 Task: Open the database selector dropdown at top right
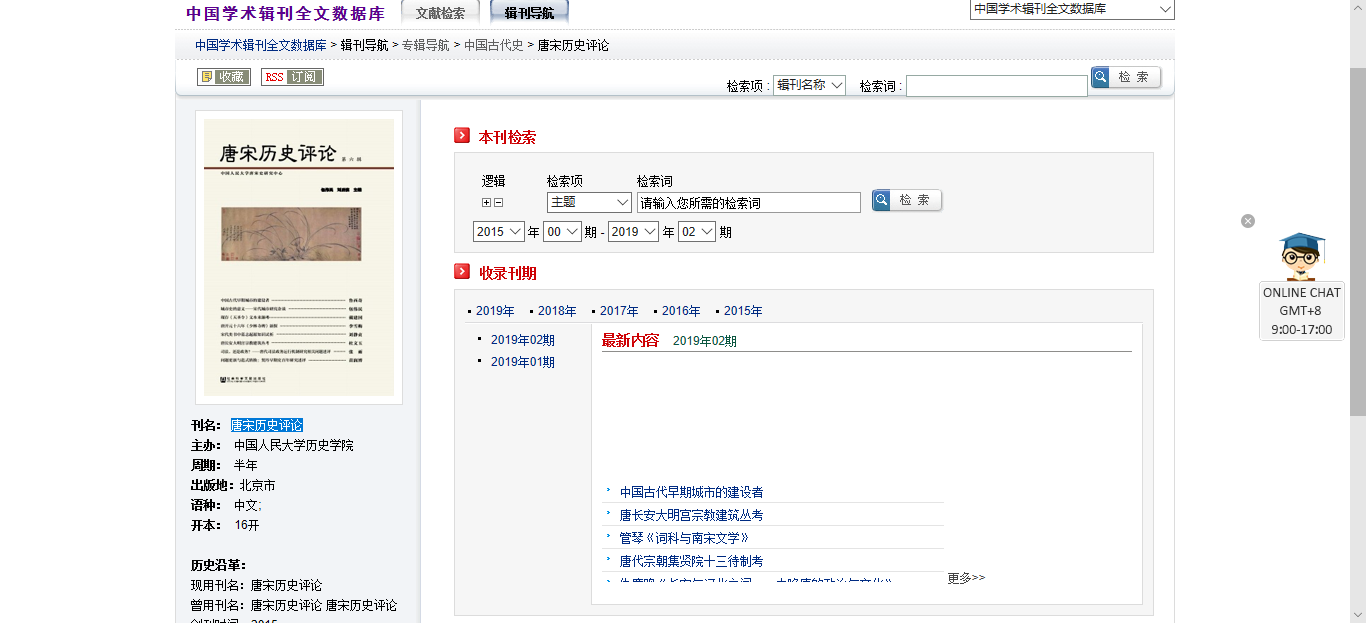click(1072, 9)
